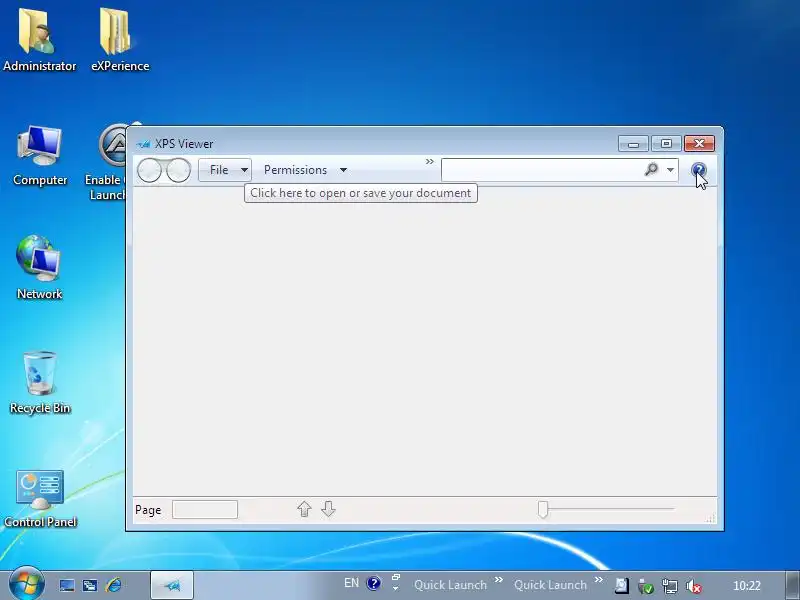Open the File menu
This screenshot has width=800, height=600.
[x=219, y=170]
